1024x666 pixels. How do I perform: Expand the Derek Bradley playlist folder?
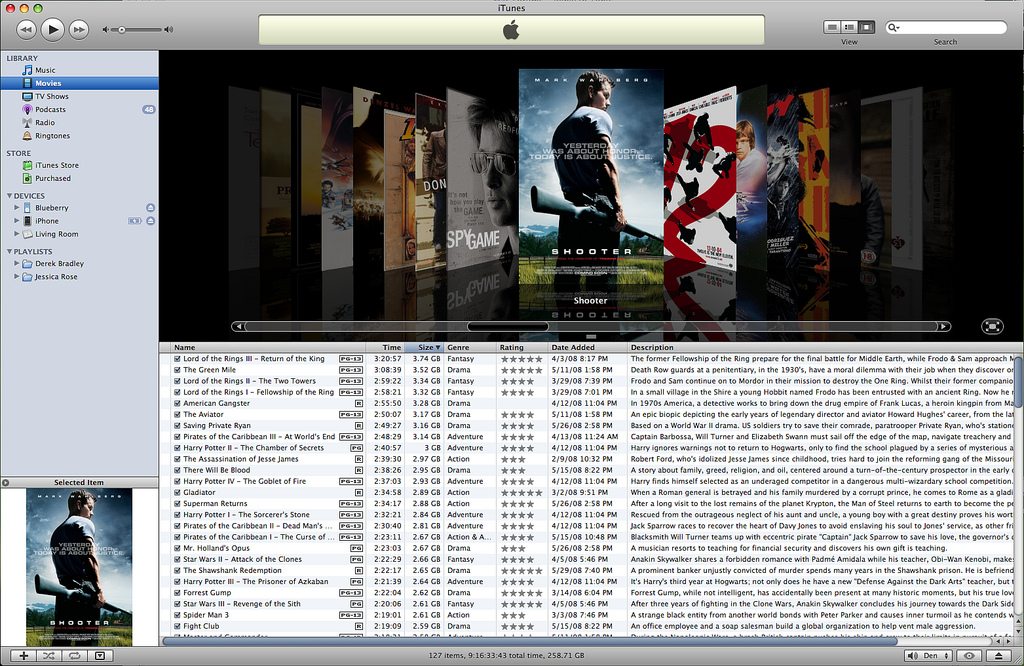(x=16, y=263)
